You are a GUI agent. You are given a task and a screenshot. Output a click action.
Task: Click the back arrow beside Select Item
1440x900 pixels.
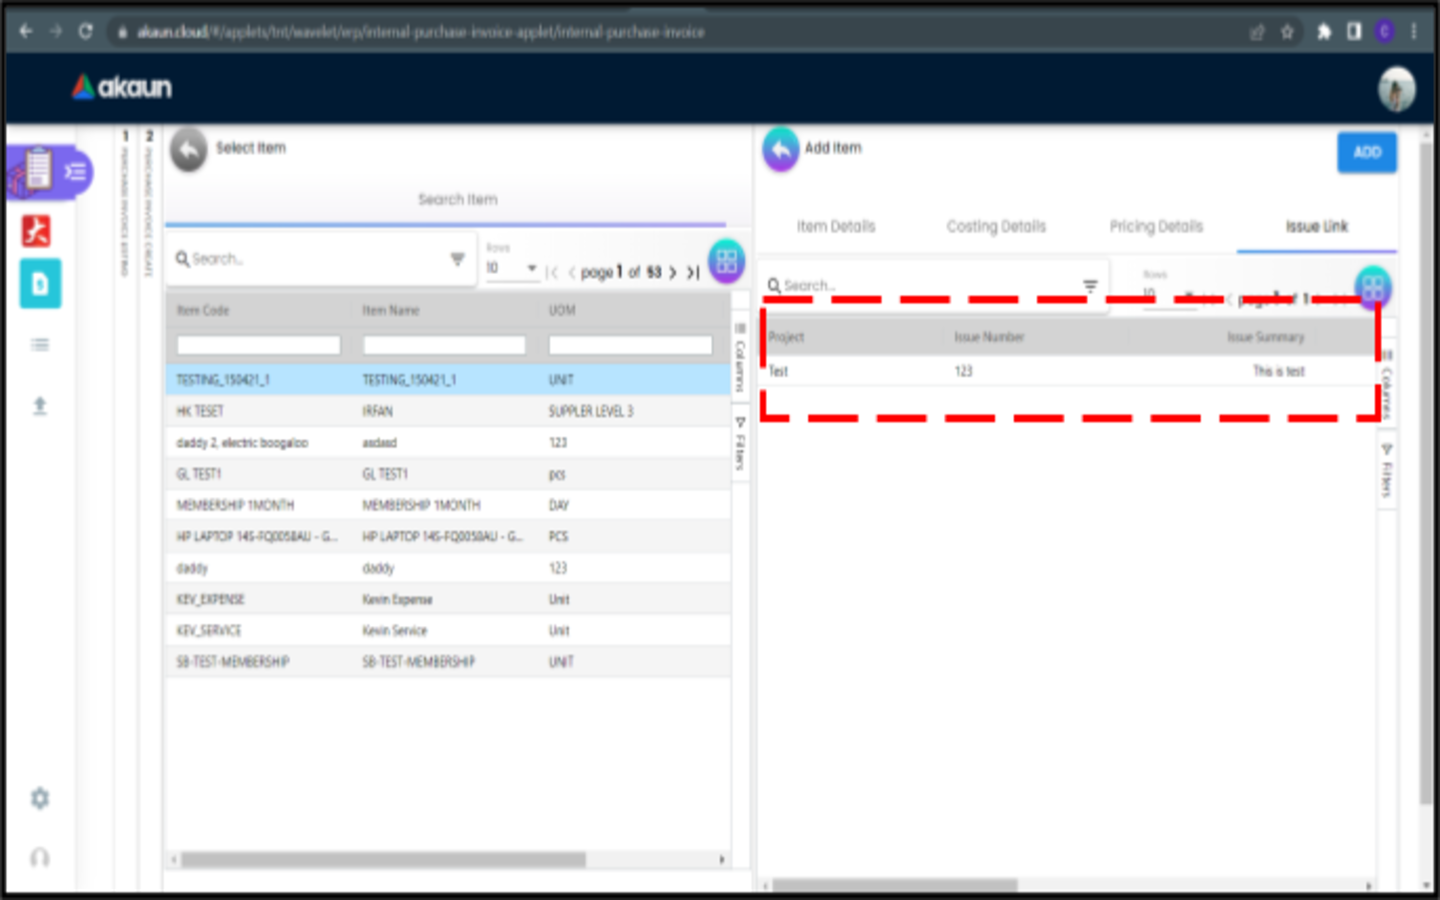click(188, 151)
